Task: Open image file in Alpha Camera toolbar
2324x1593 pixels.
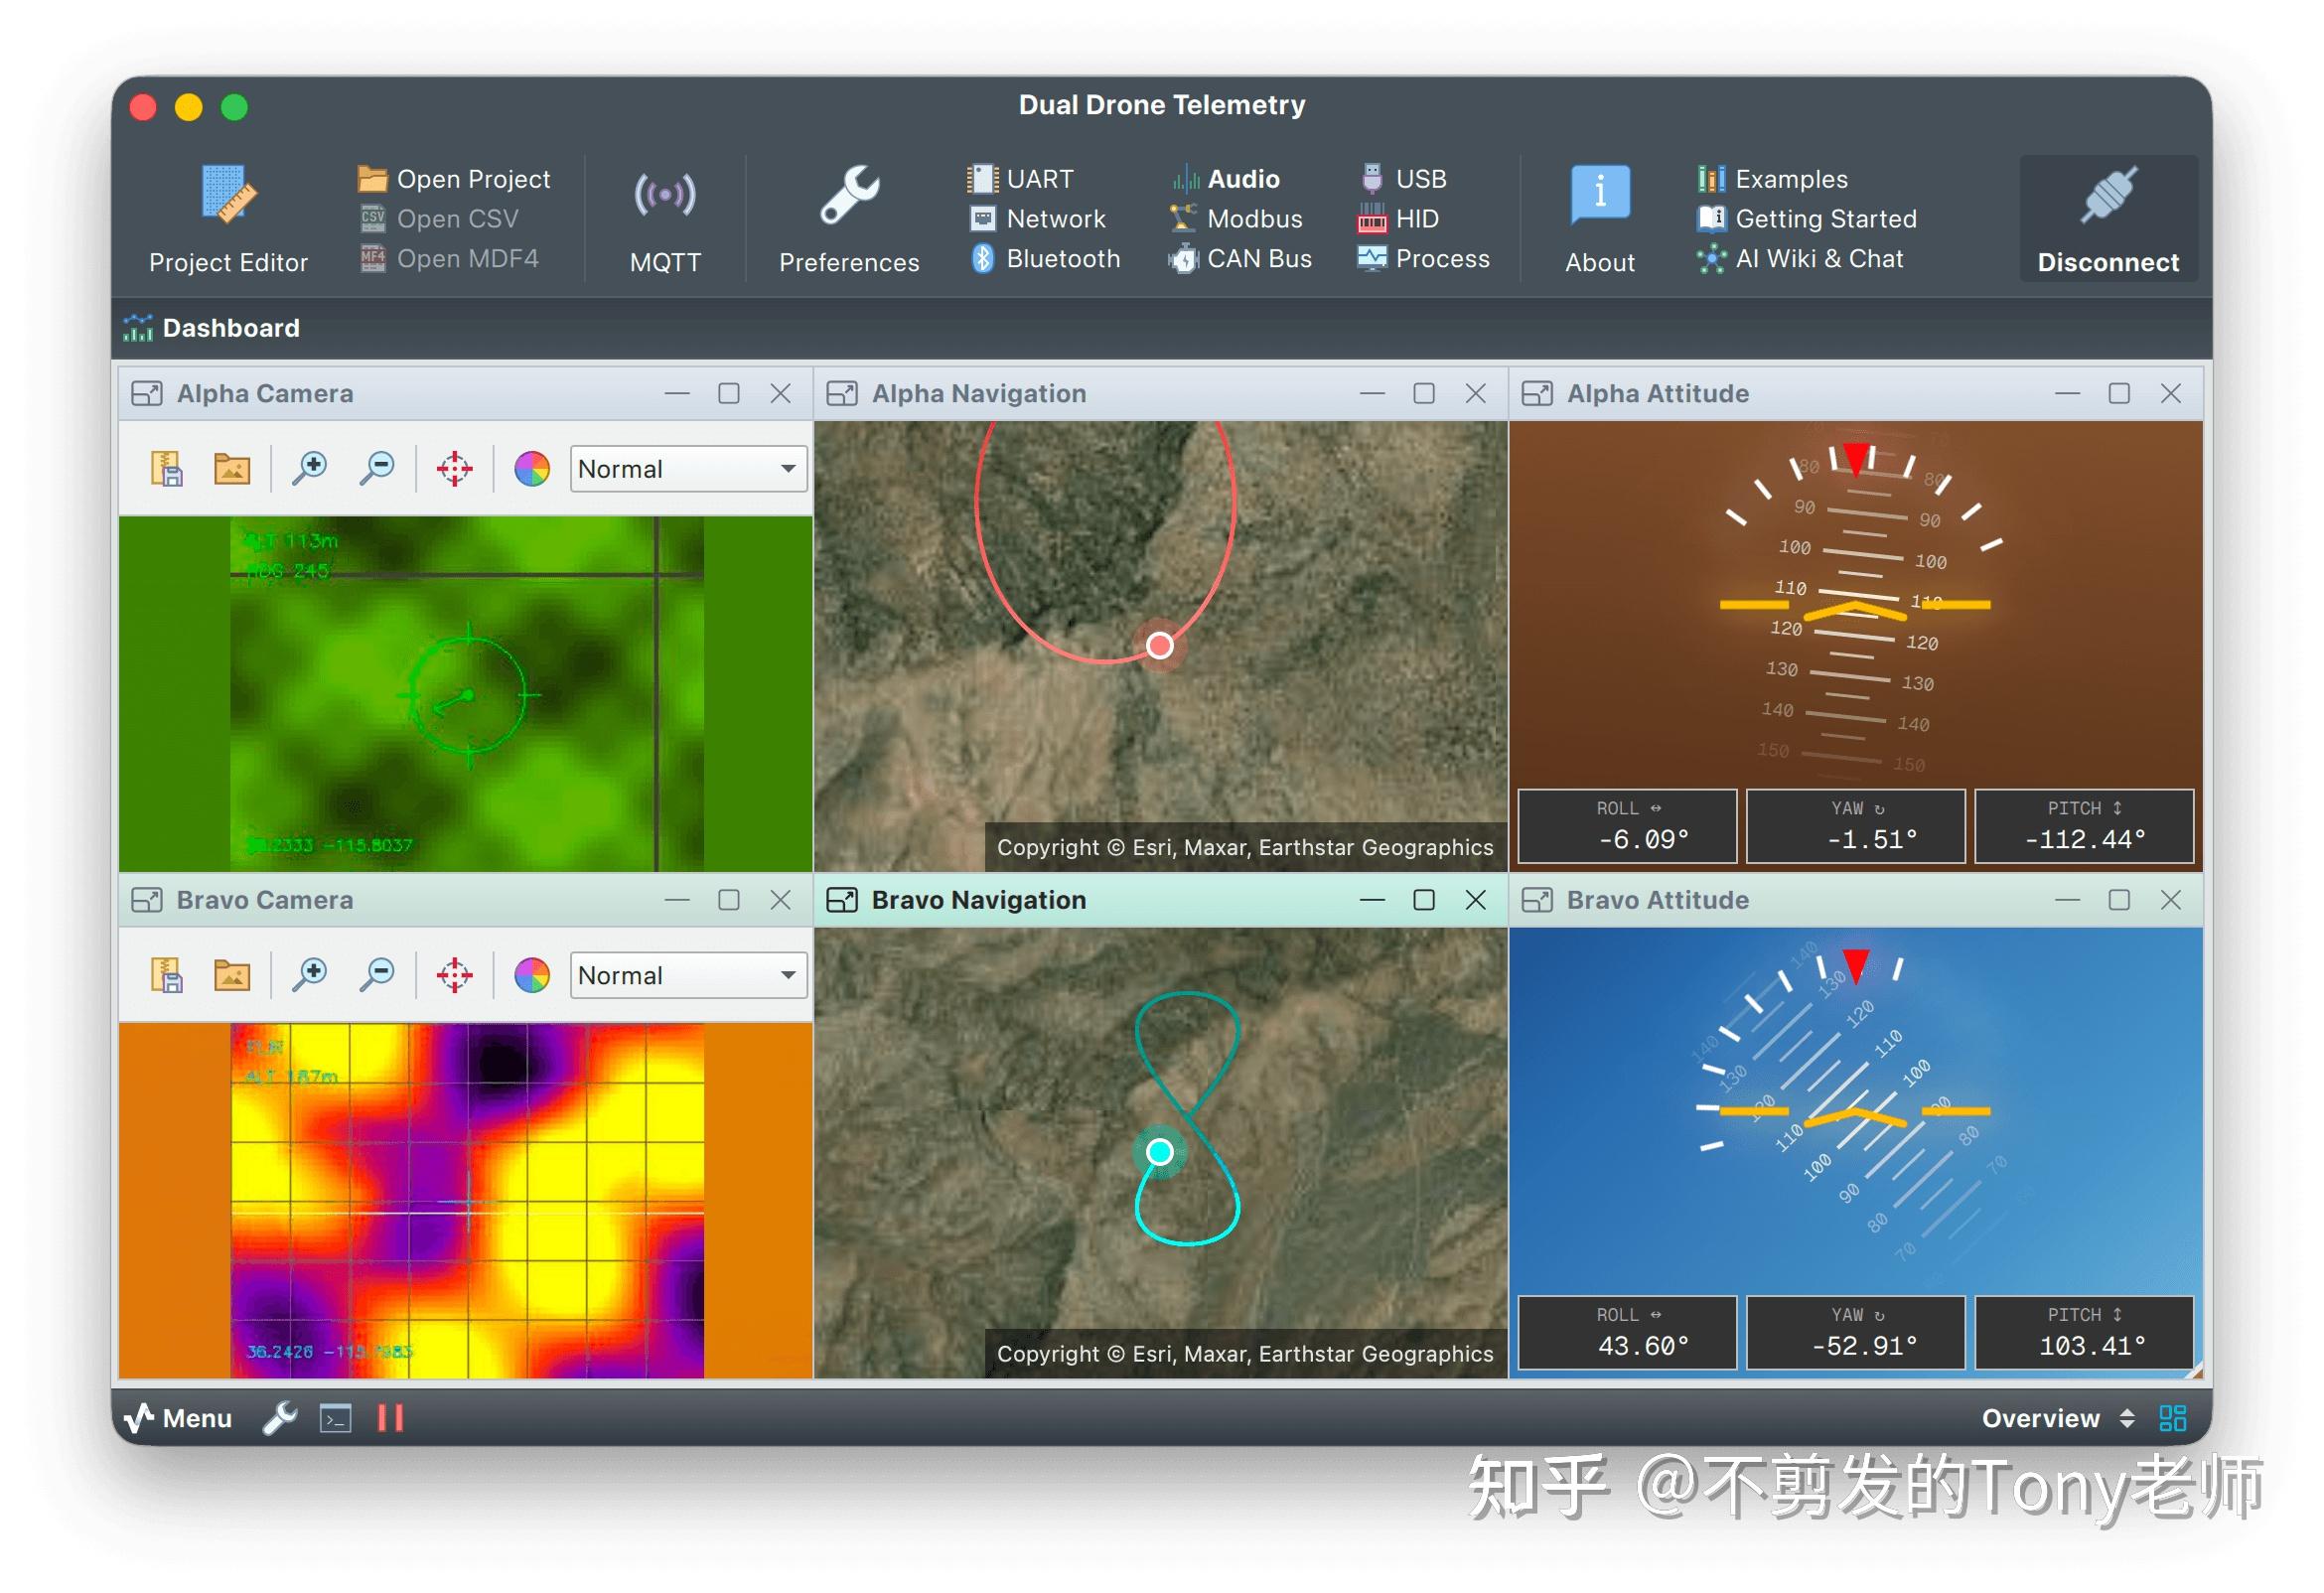Action: pos(232,469)
